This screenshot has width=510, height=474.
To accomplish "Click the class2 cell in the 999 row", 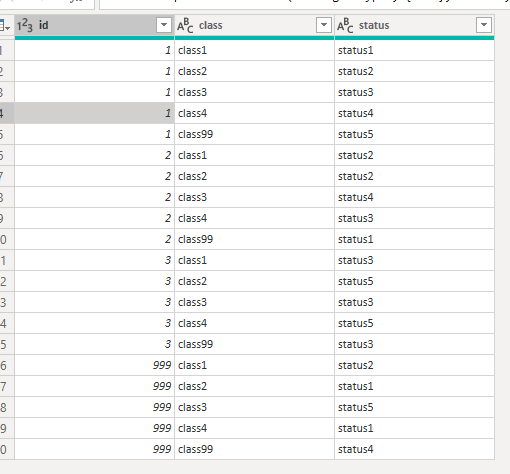I will (254, 386).
